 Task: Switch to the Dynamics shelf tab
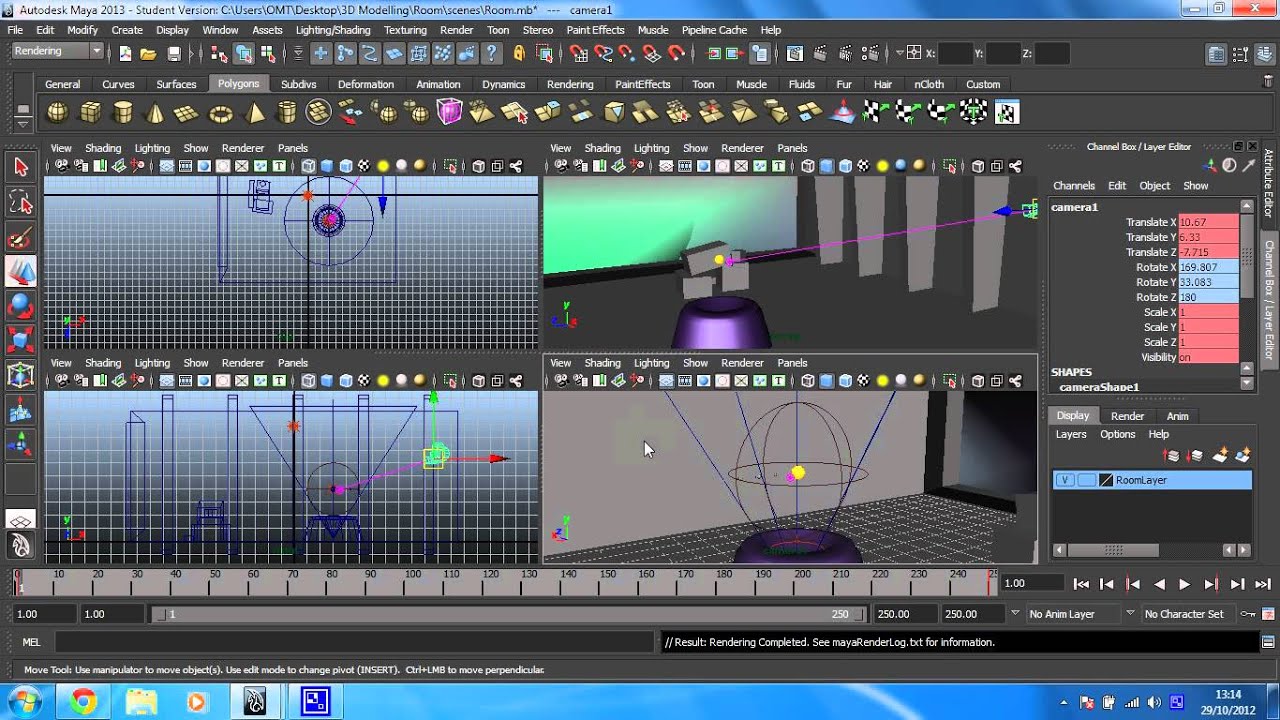[503, 84]
